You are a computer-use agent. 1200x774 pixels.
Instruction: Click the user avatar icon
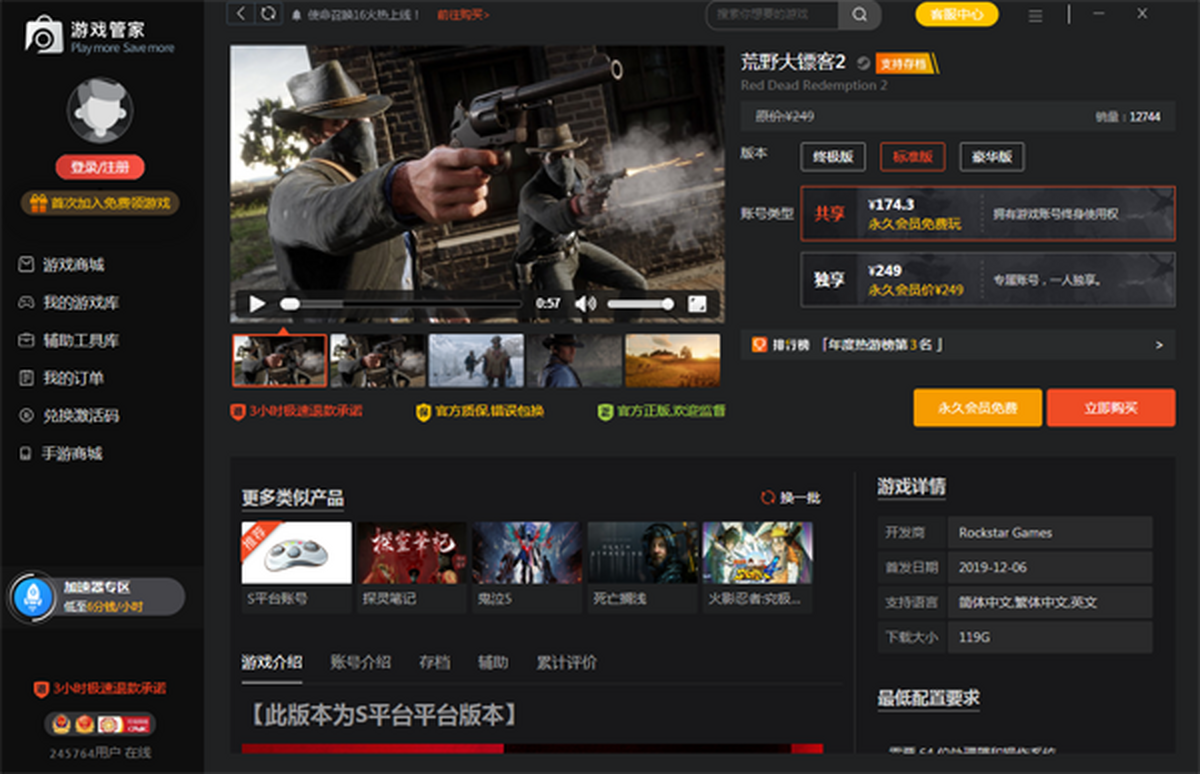100,110
